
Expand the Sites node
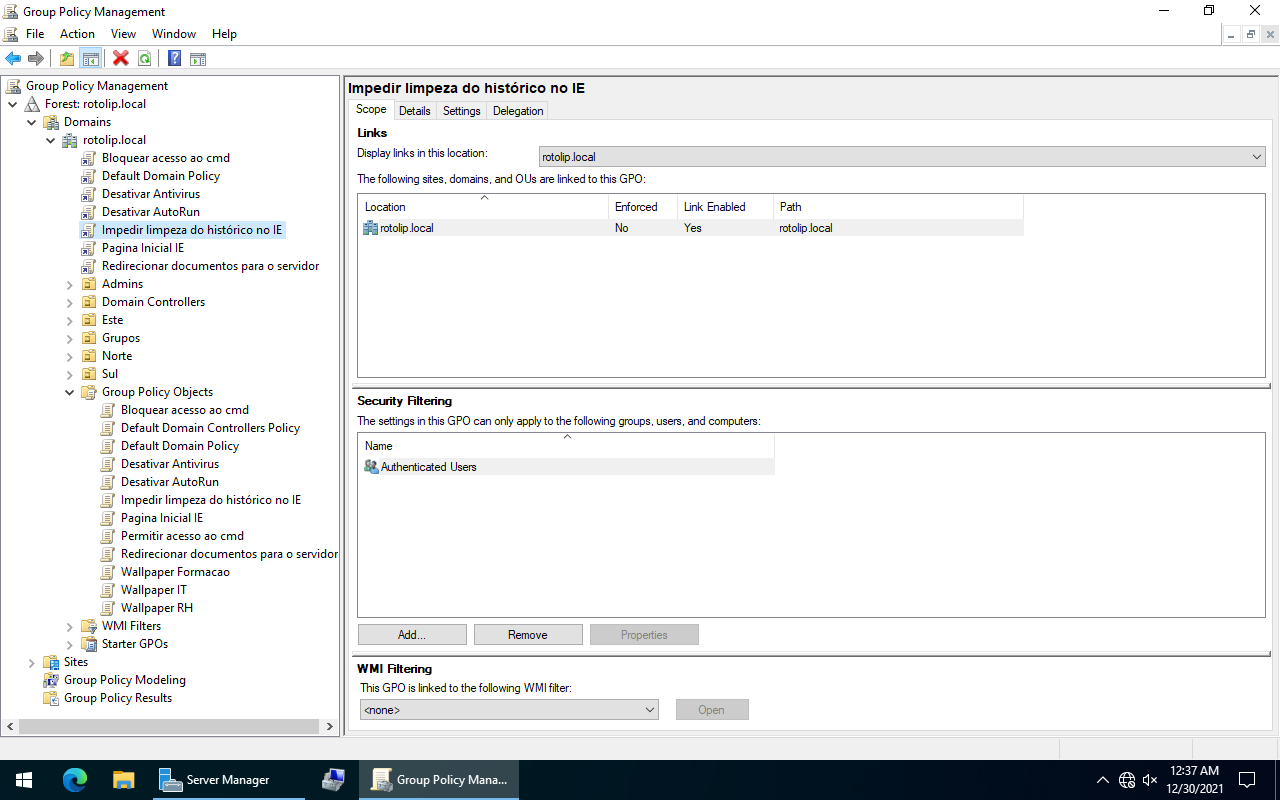pyautogui.click(x=32, y=662)
